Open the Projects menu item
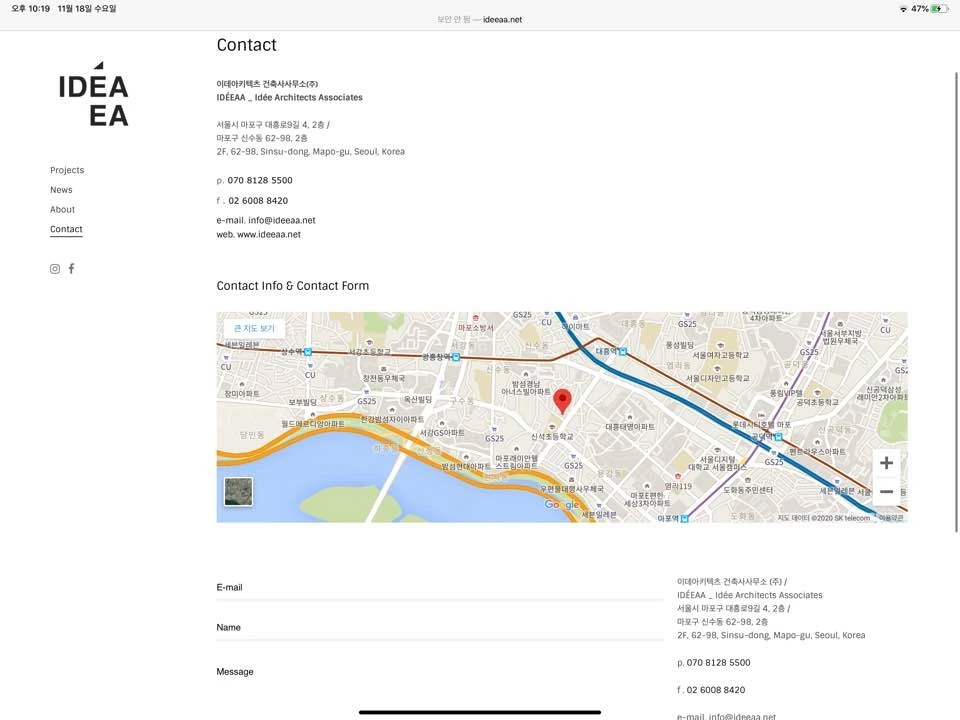Viewport: 960px width, 720px height. pos(67,170)
